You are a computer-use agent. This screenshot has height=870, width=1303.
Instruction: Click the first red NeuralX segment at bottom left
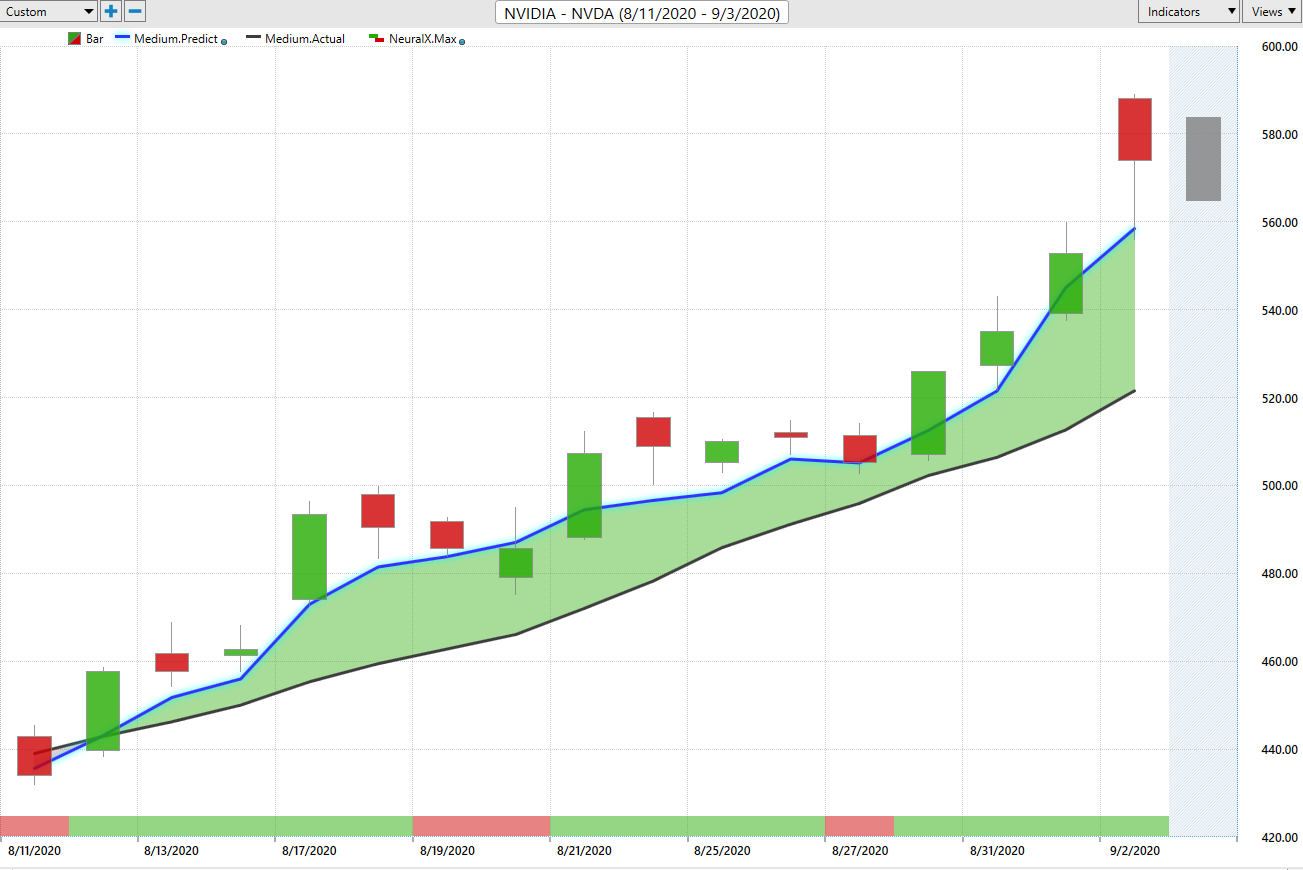pyautogui.click(x=34, y=826)
